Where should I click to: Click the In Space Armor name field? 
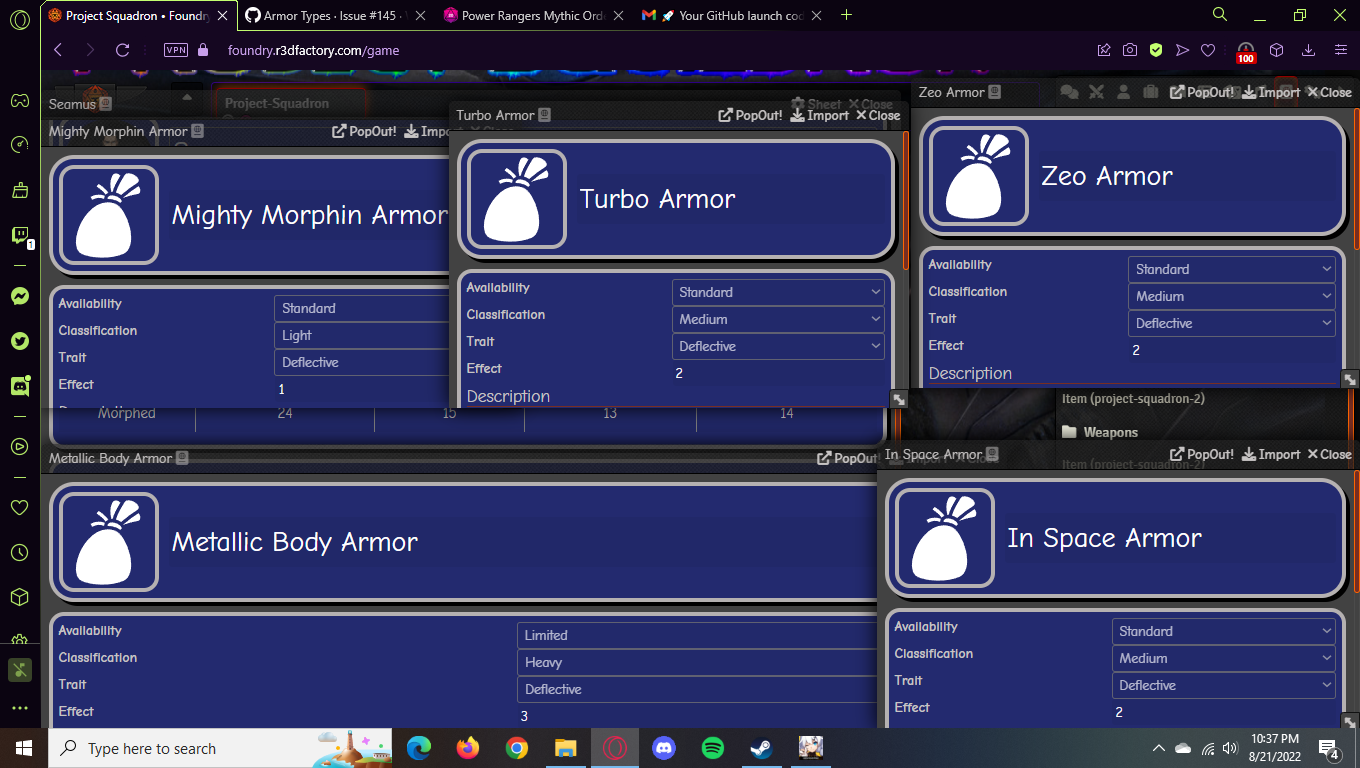click(1170, 538)
